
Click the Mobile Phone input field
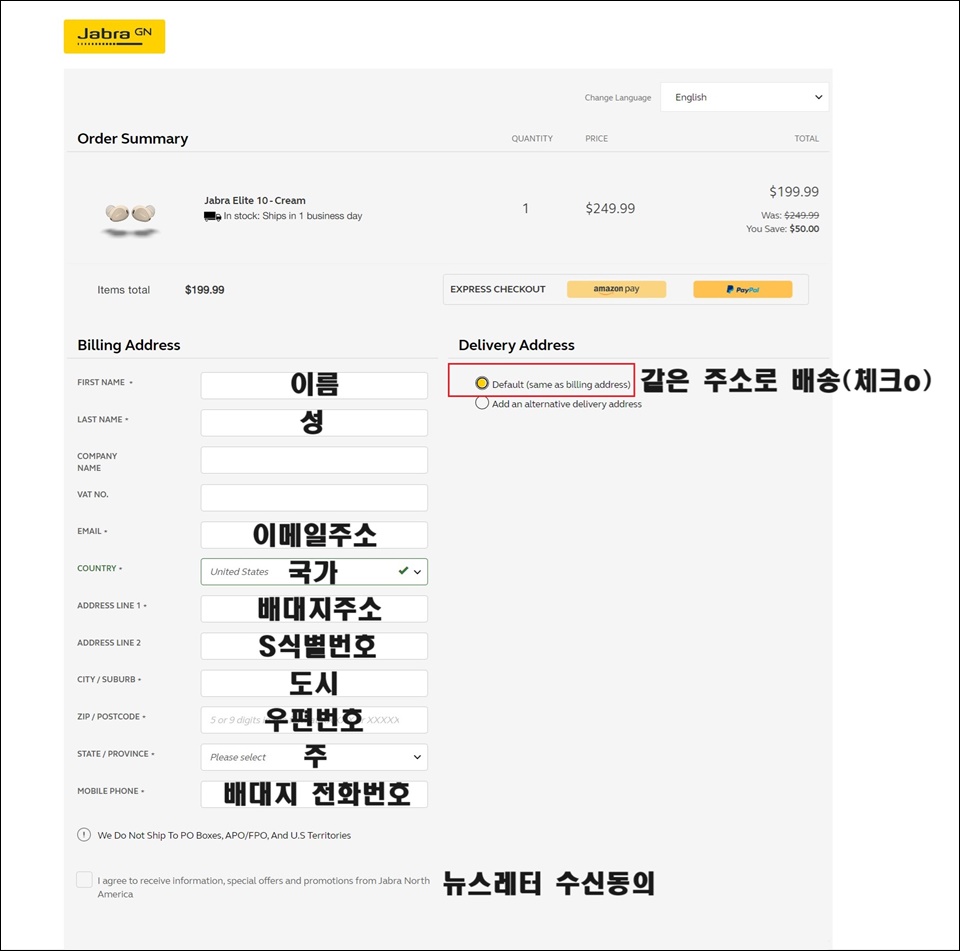coord(314,794)
